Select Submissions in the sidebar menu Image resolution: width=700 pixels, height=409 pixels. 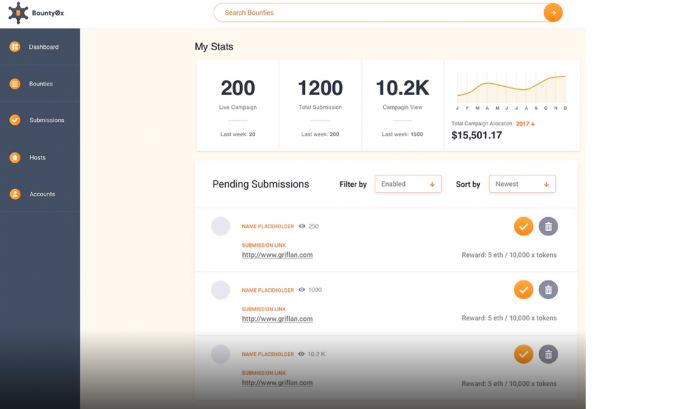pos(46,120)
